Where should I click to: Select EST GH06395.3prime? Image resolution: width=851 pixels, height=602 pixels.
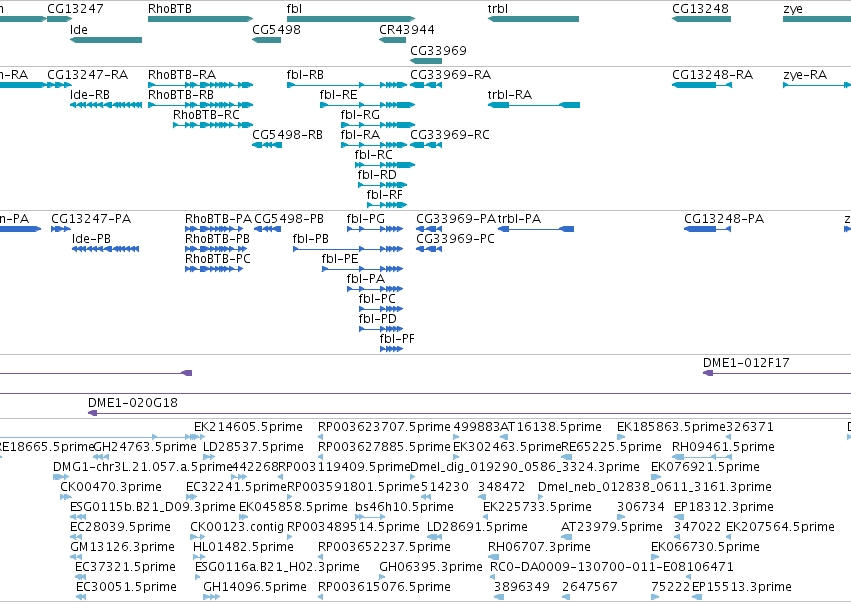click(431, 567)
